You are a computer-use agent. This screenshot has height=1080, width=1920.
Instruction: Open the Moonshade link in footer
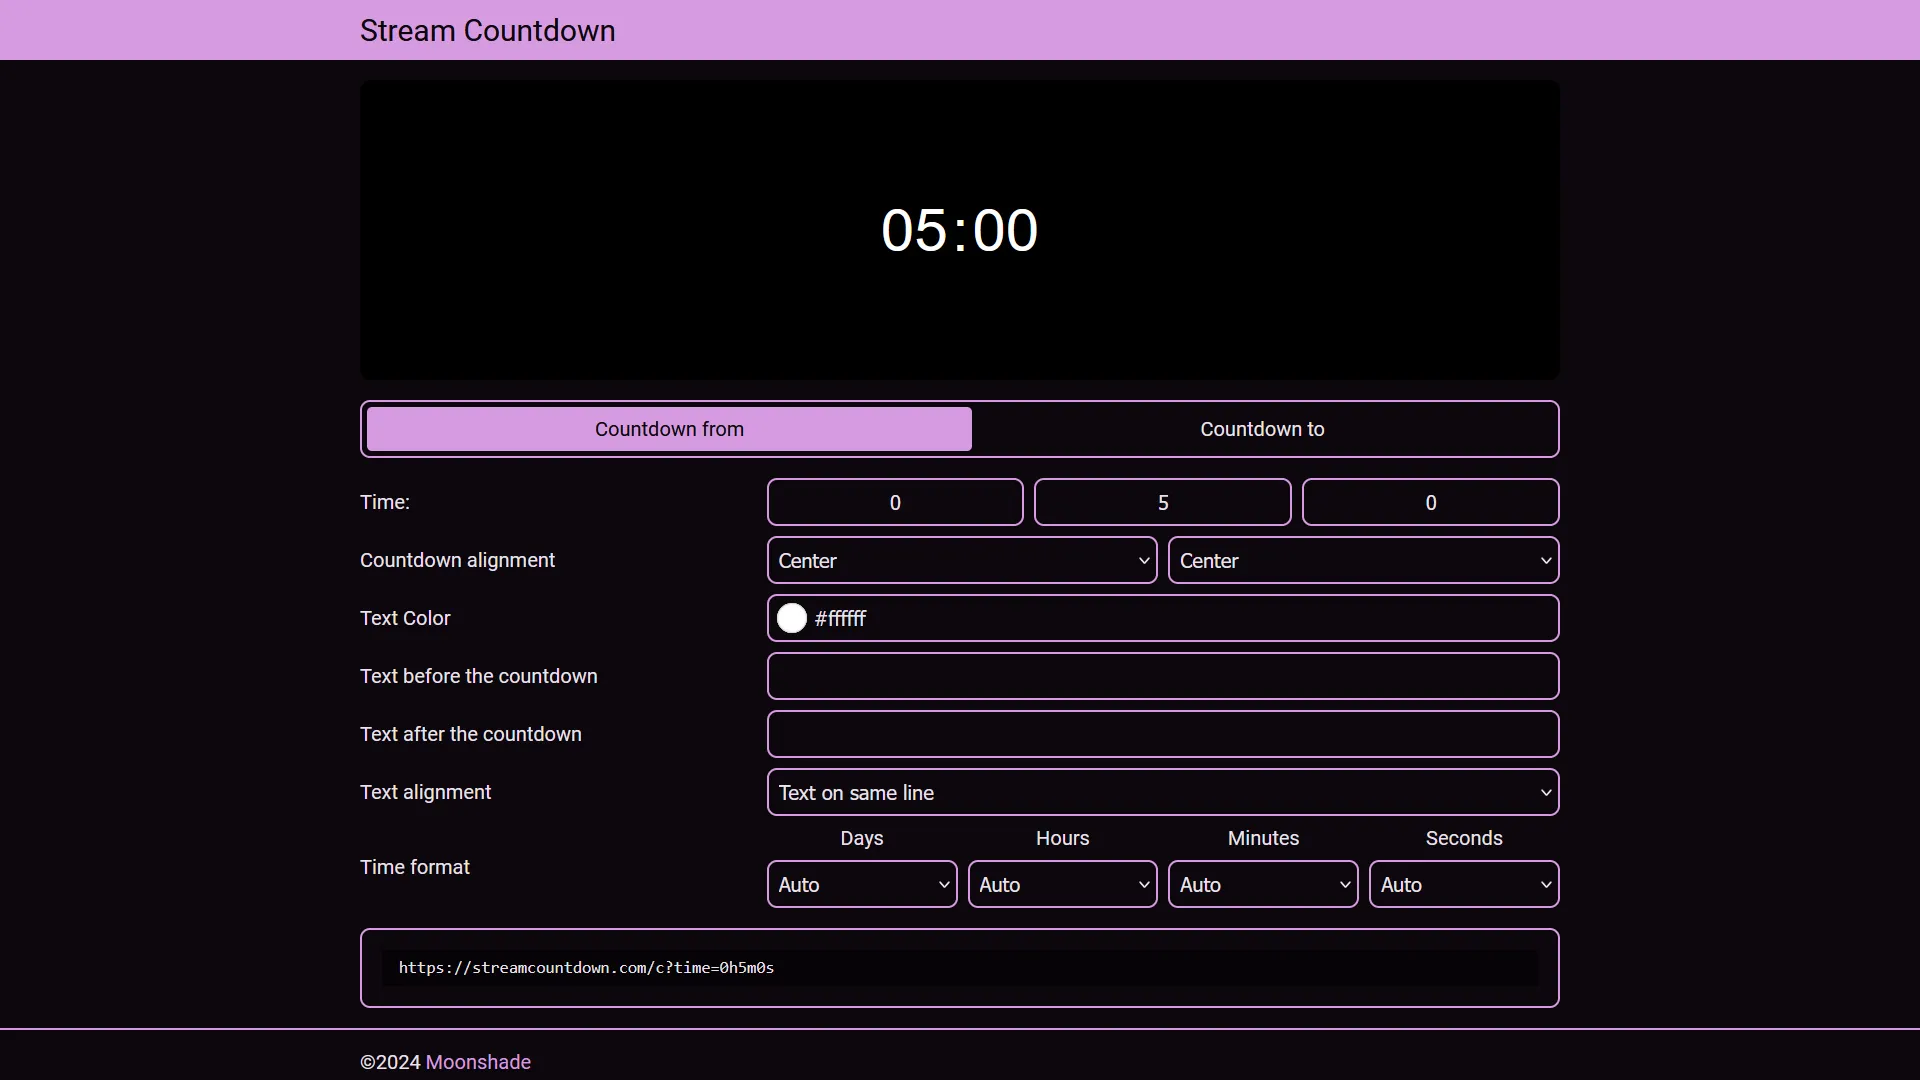(477, 1062)
